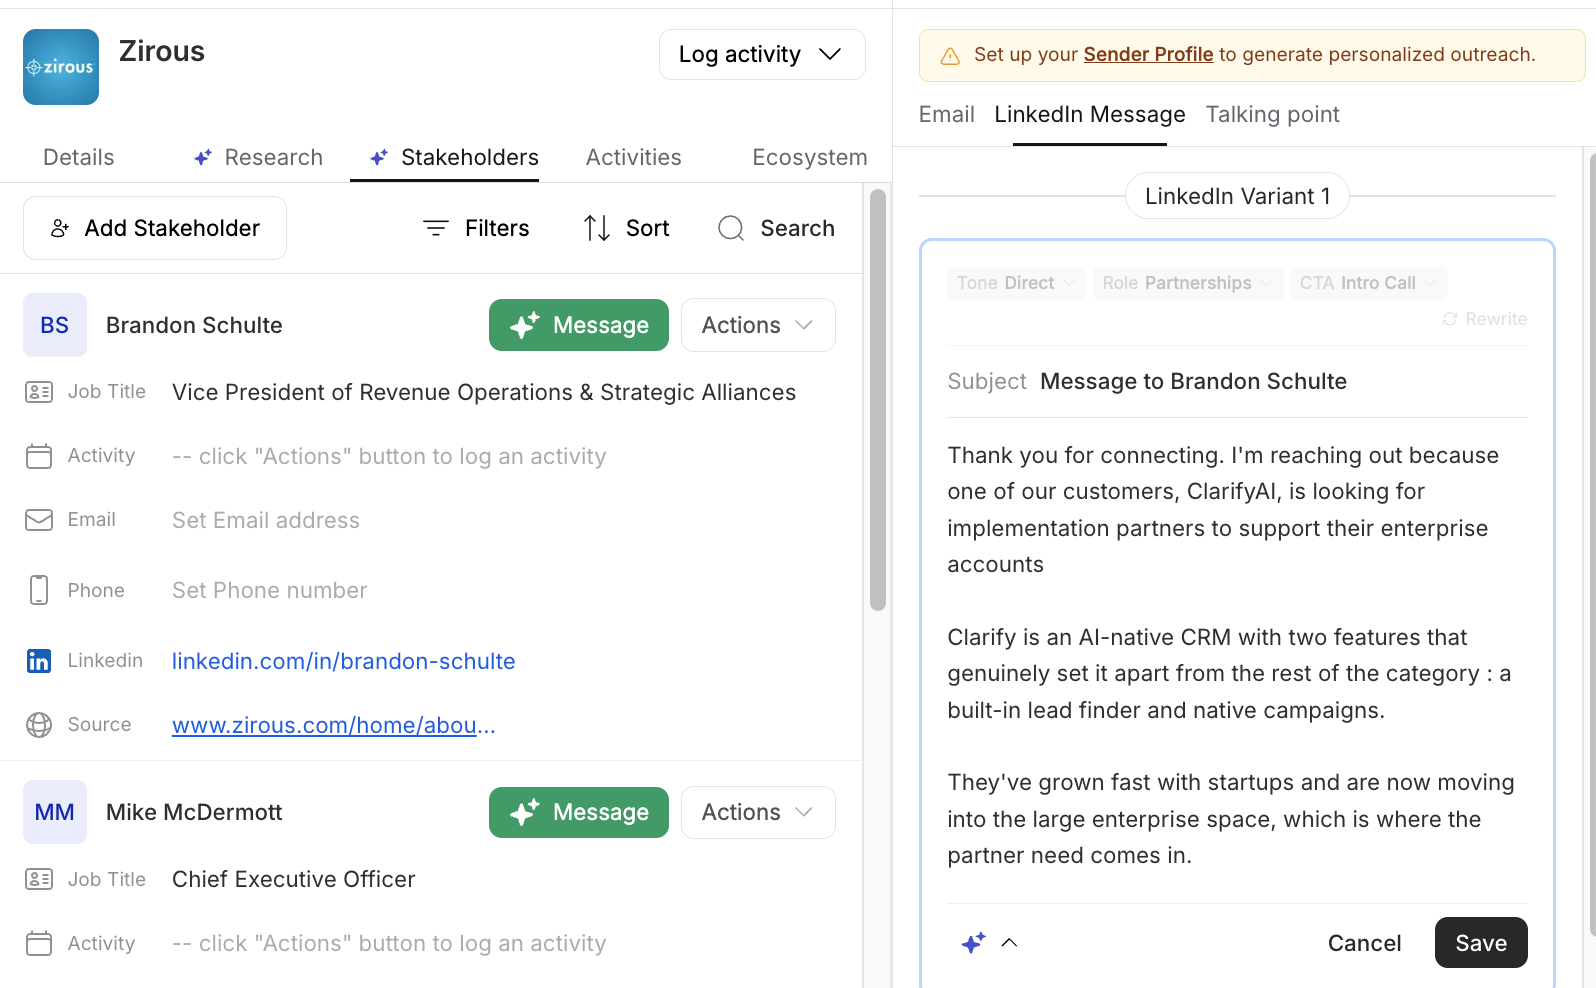Click the Sort arrows icon
This screenshot has width=1596, height=988.
[597, 228]
